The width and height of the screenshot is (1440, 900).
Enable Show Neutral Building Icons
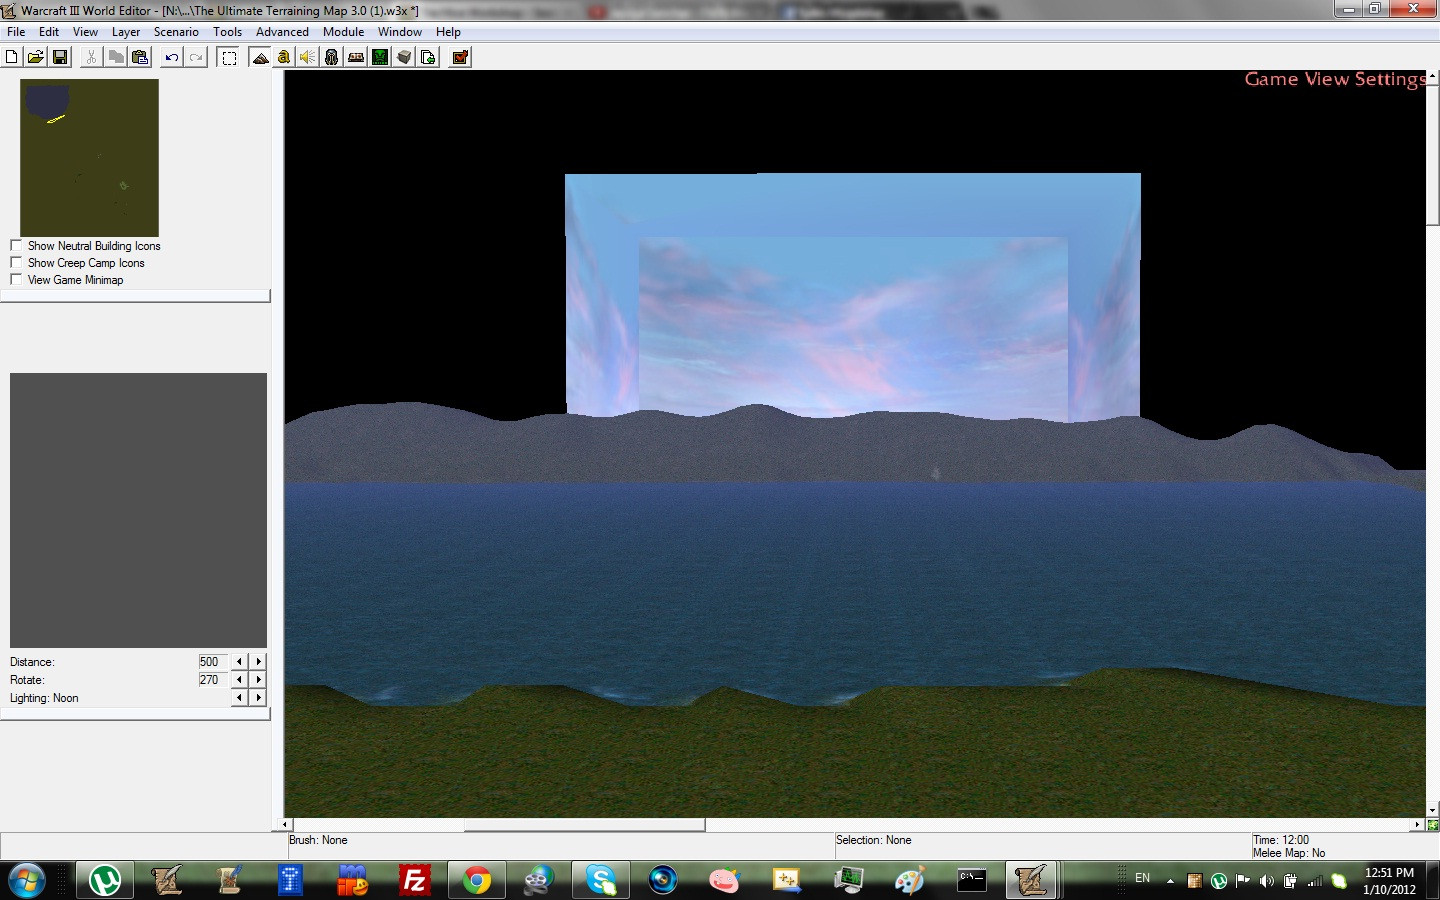click(16, 245)
